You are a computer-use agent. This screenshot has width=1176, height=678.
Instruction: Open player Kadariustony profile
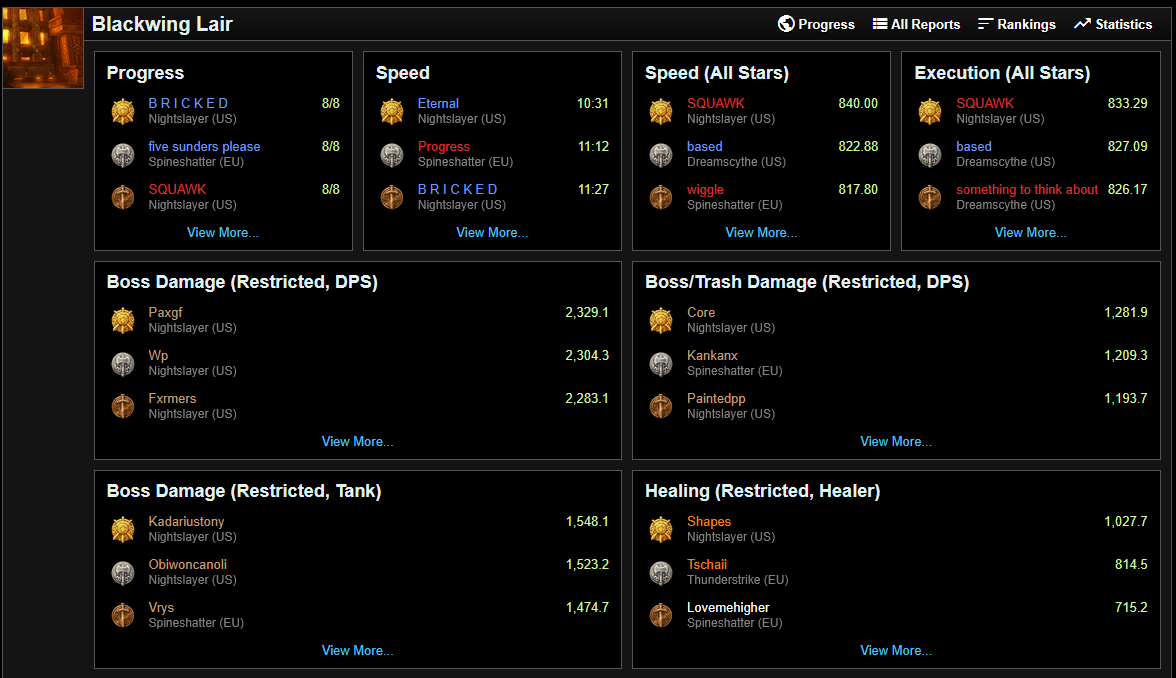[x=186, y=521]
